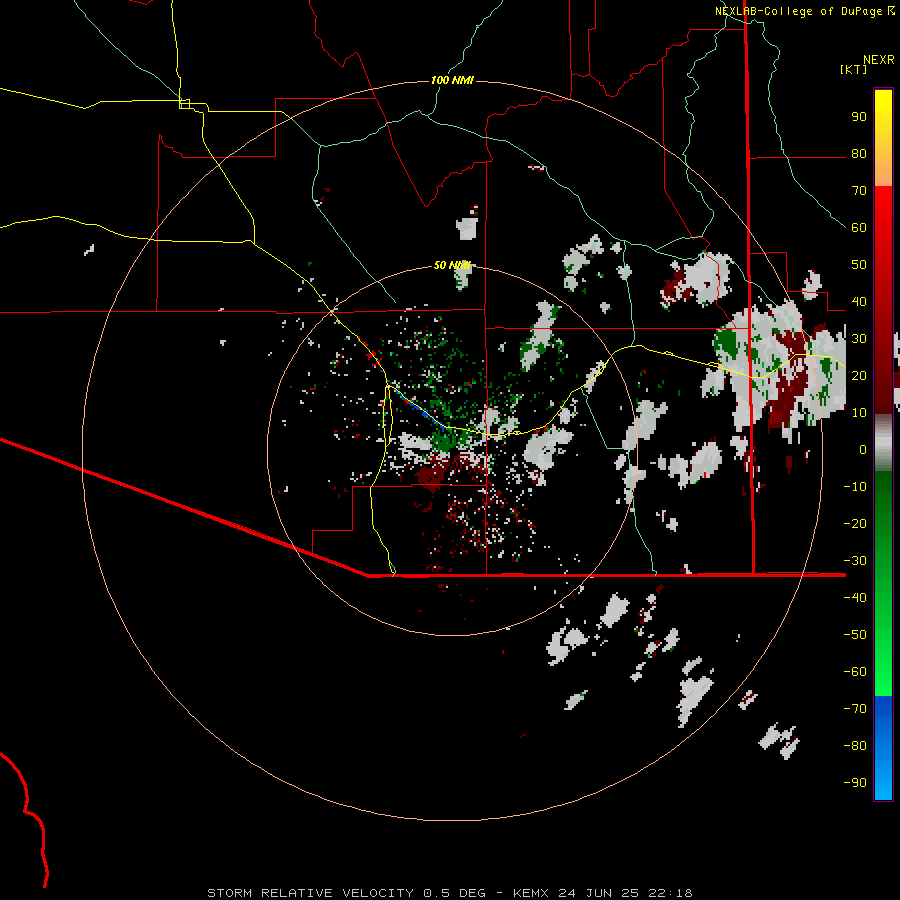Image resolution: width=900 pixels, height=900 pixels.
Task: Click the "90" value on velocity scale
Action: coord(859,117)
